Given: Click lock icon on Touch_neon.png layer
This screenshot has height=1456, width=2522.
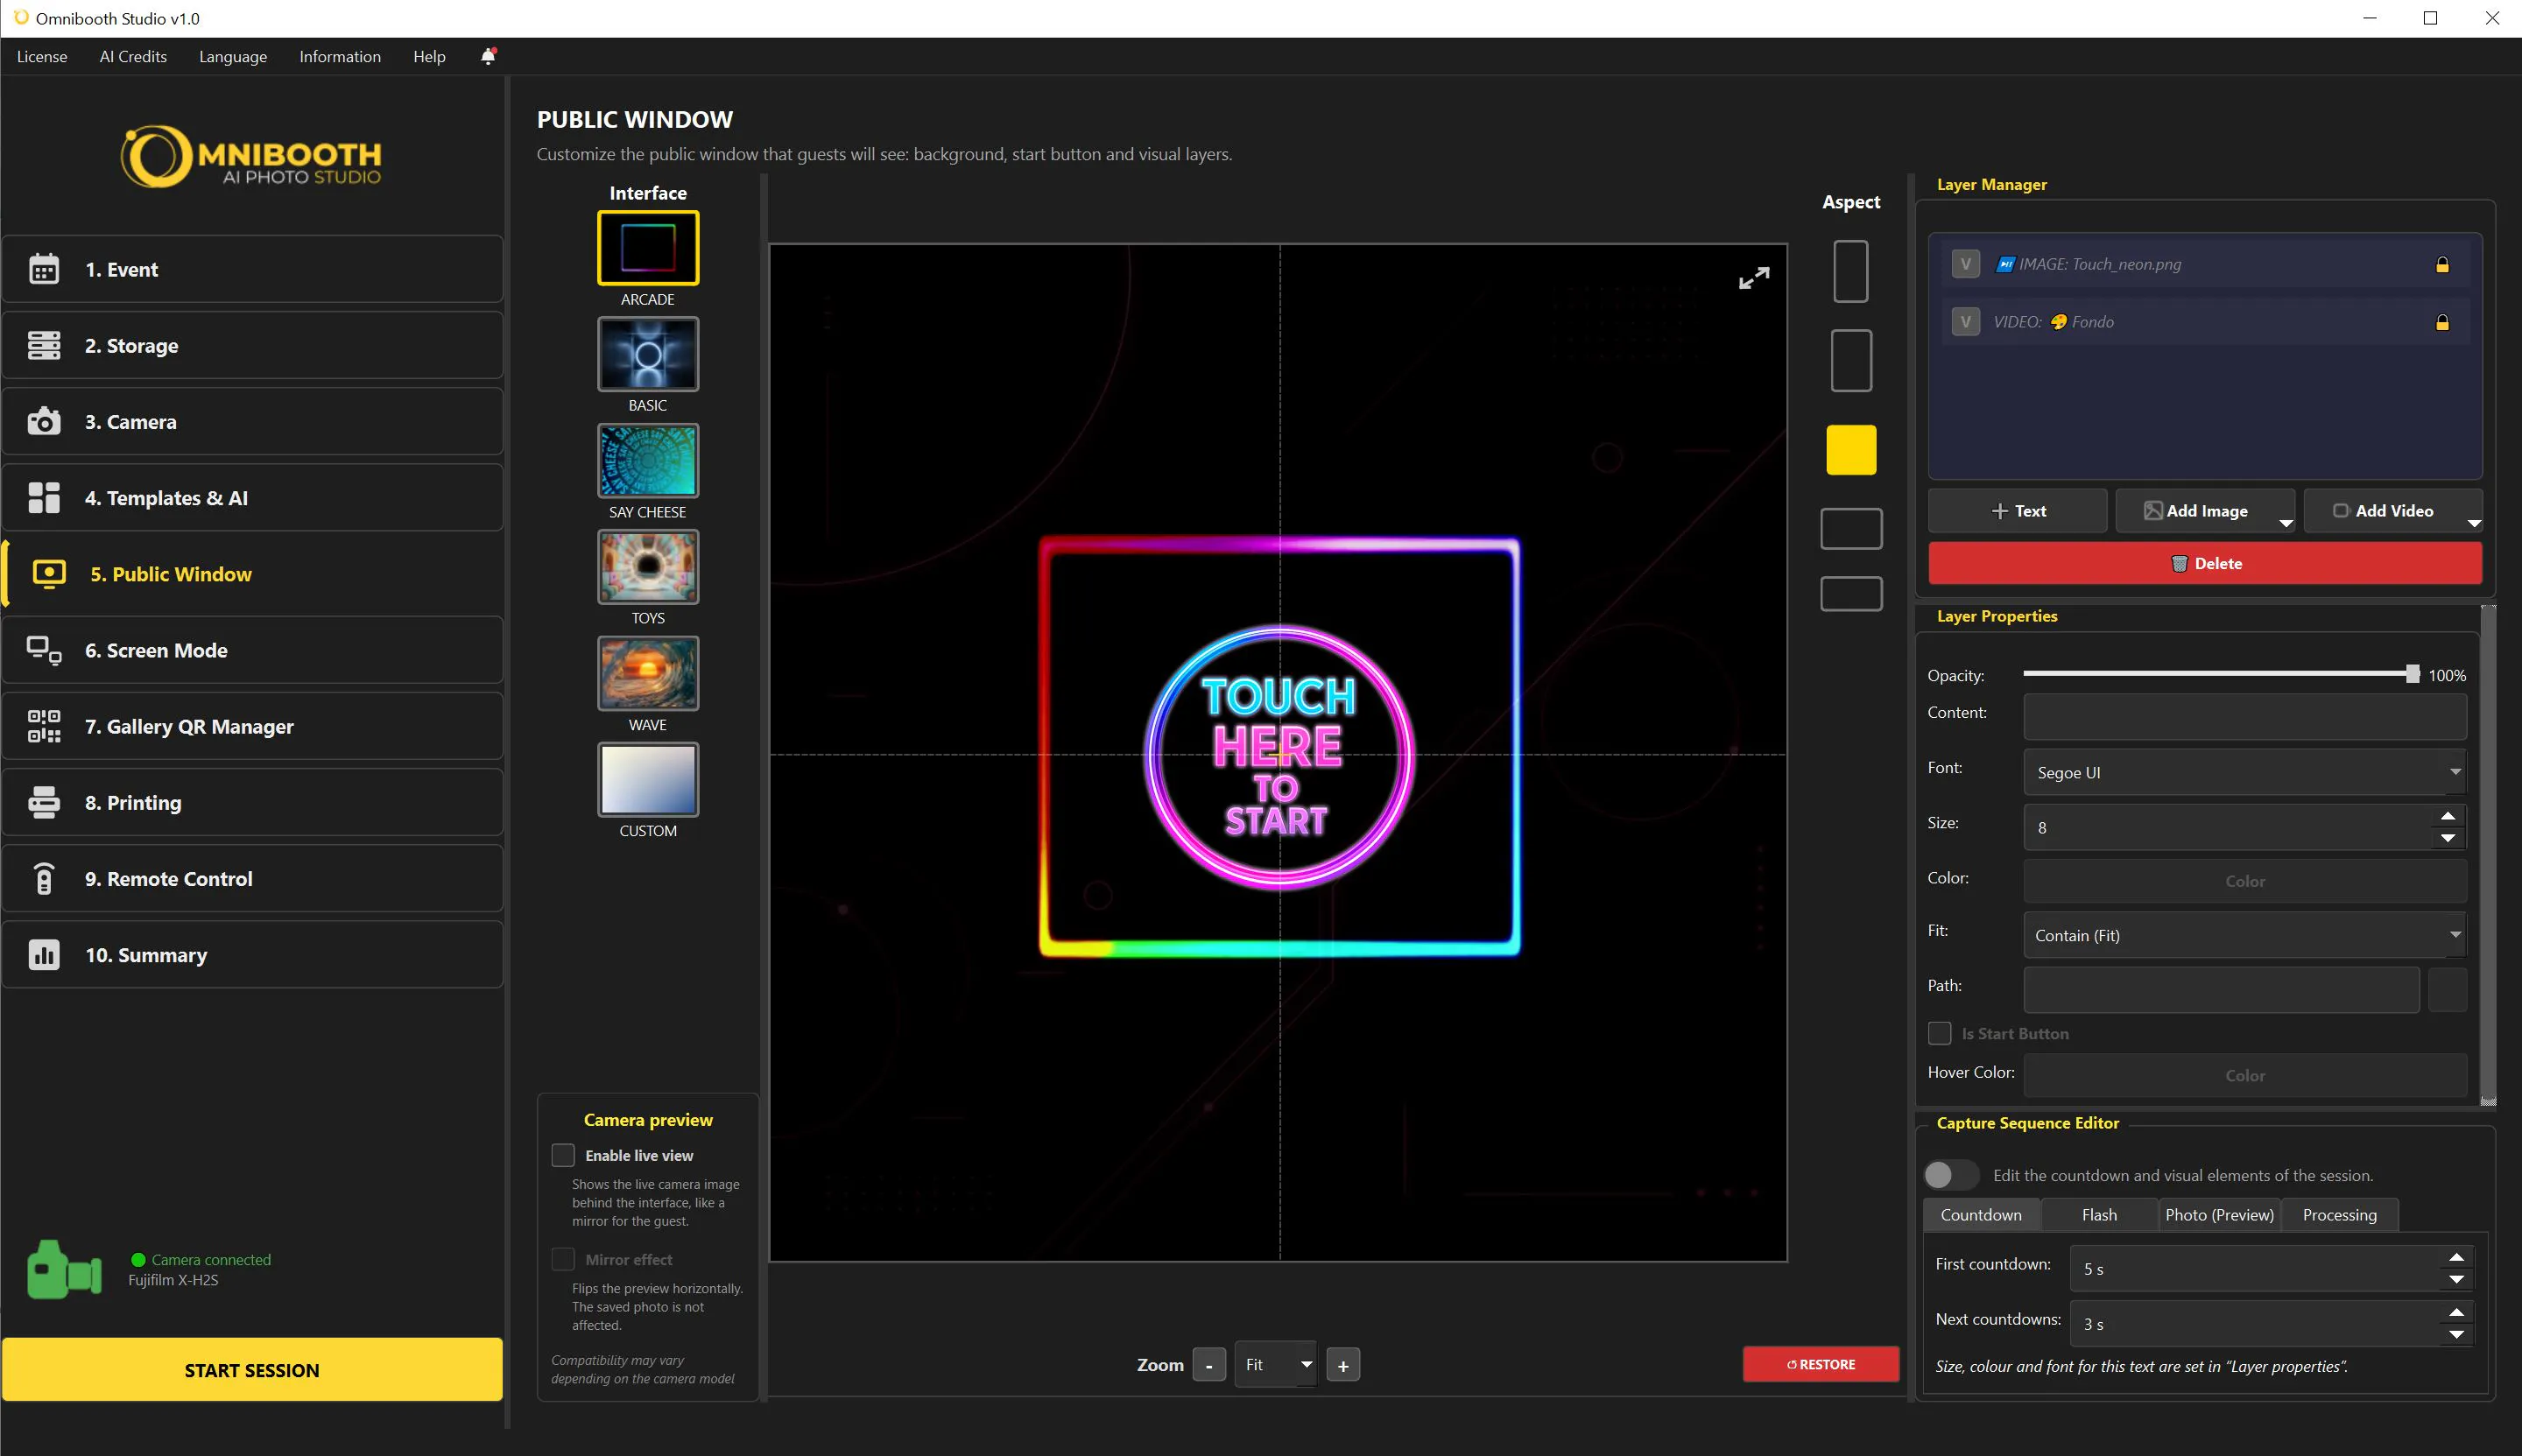Looking at the screenshot, I should click(x=2442, y=264).
